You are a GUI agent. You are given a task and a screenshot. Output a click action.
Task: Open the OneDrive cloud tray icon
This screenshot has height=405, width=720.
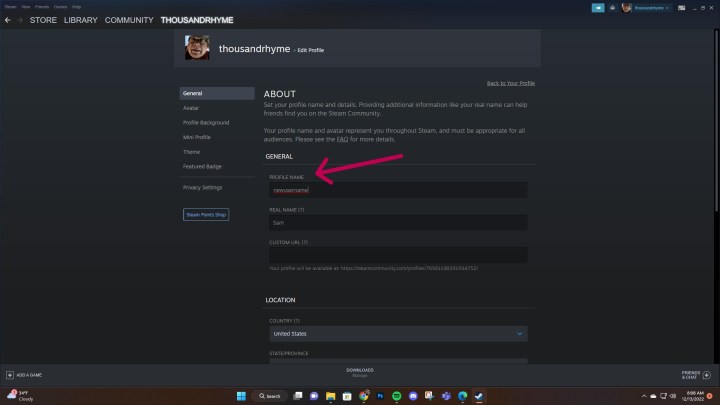[x=653, y=396]
